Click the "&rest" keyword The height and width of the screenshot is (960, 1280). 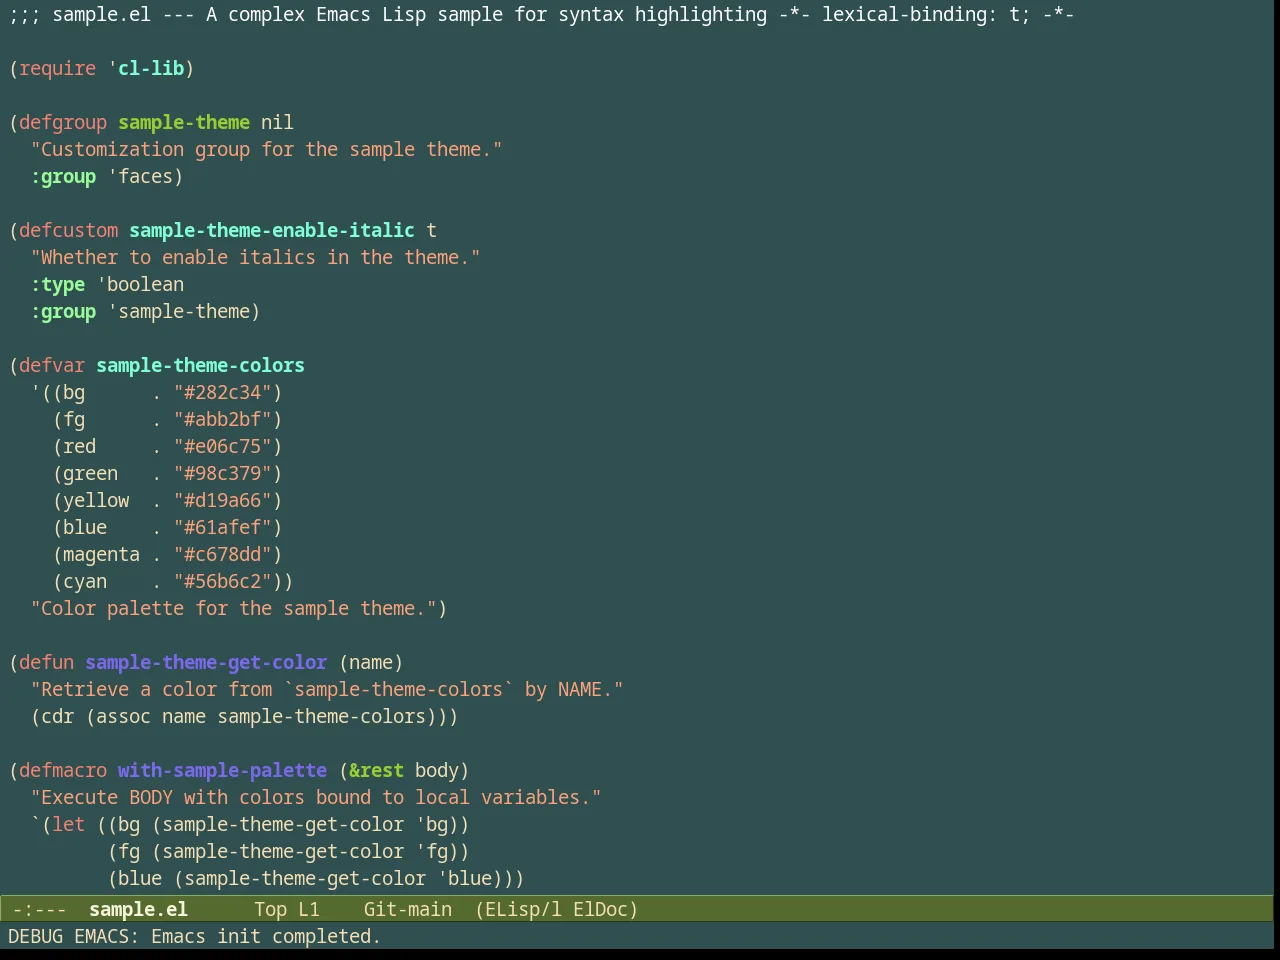coord(376,770)
